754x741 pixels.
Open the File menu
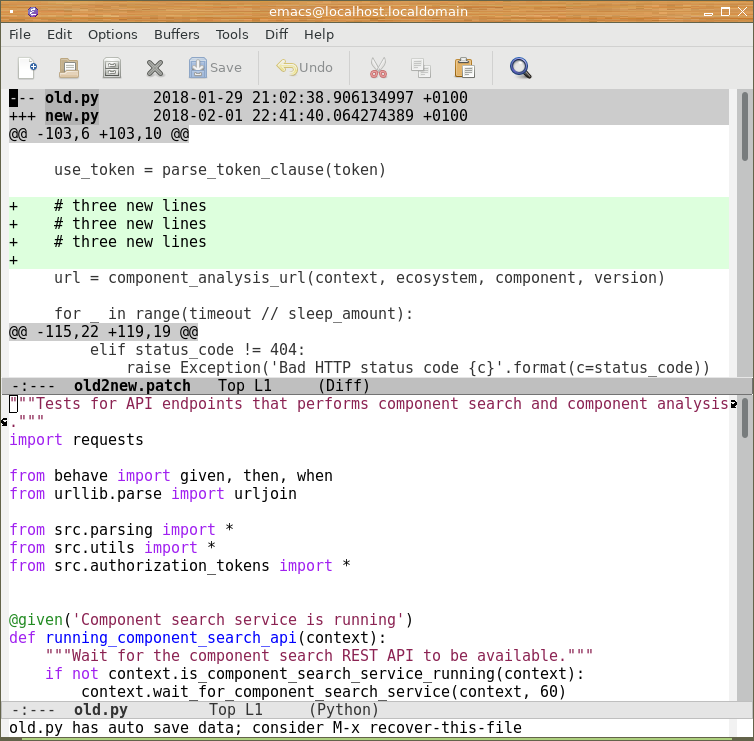pos(20,34)
